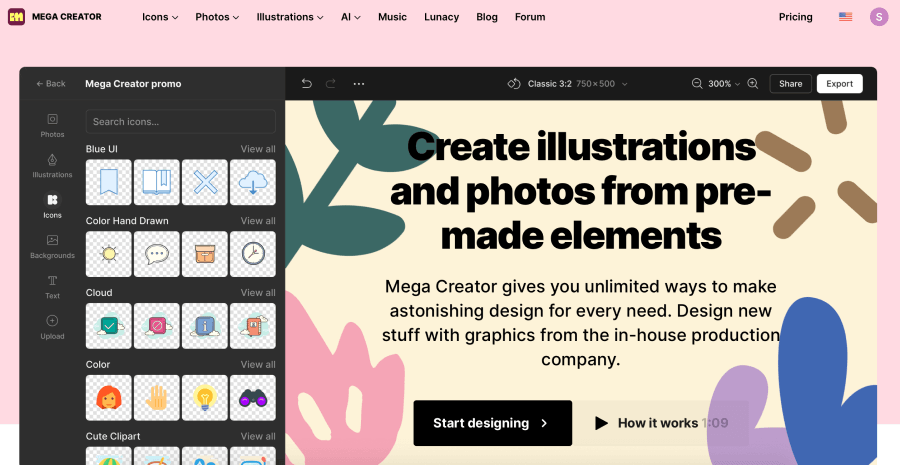Select the Create illustrations headline text
Image resolution: width=900 pixels, height=465 pixels.
581,190
